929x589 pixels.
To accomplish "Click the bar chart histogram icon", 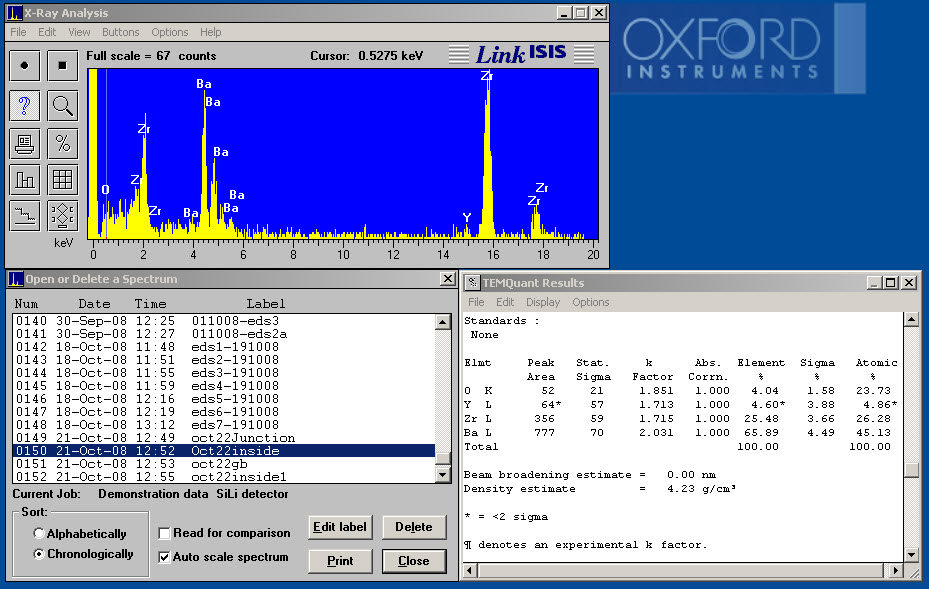I will tap(24, 180).
